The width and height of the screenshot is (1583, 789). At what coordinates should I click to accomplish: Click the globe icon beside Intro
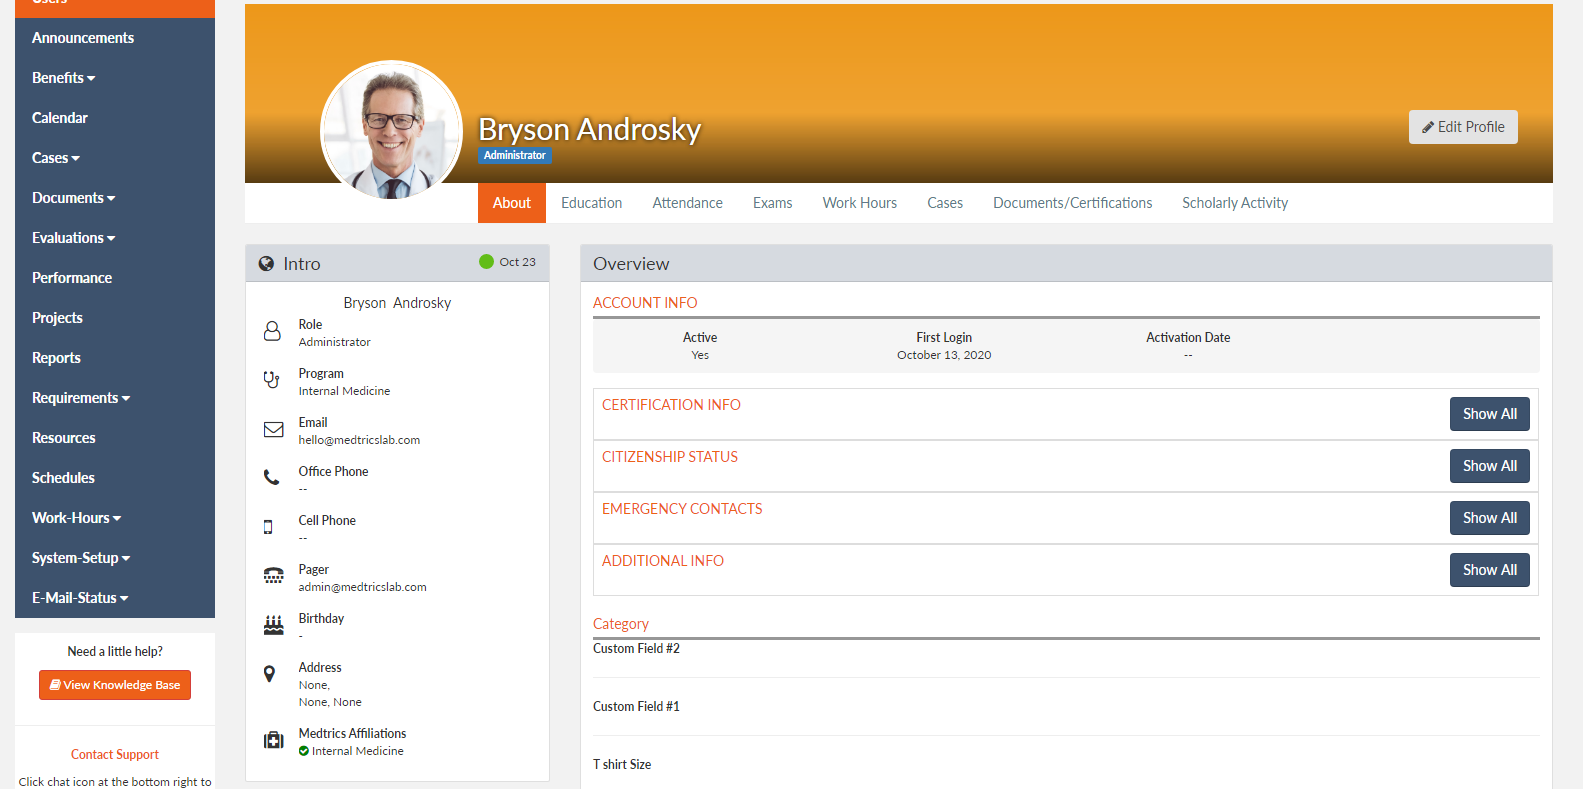click(266, 264)
